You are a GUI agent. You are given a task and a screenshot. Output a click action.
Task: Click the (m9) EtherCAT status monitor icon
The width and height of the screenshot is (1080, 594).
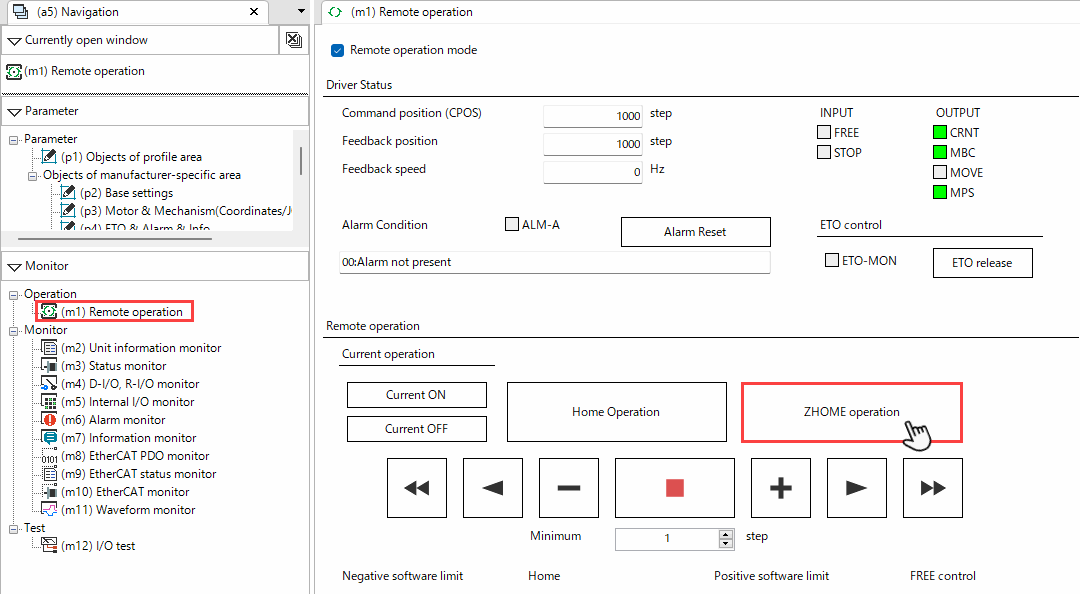point(50,473)
